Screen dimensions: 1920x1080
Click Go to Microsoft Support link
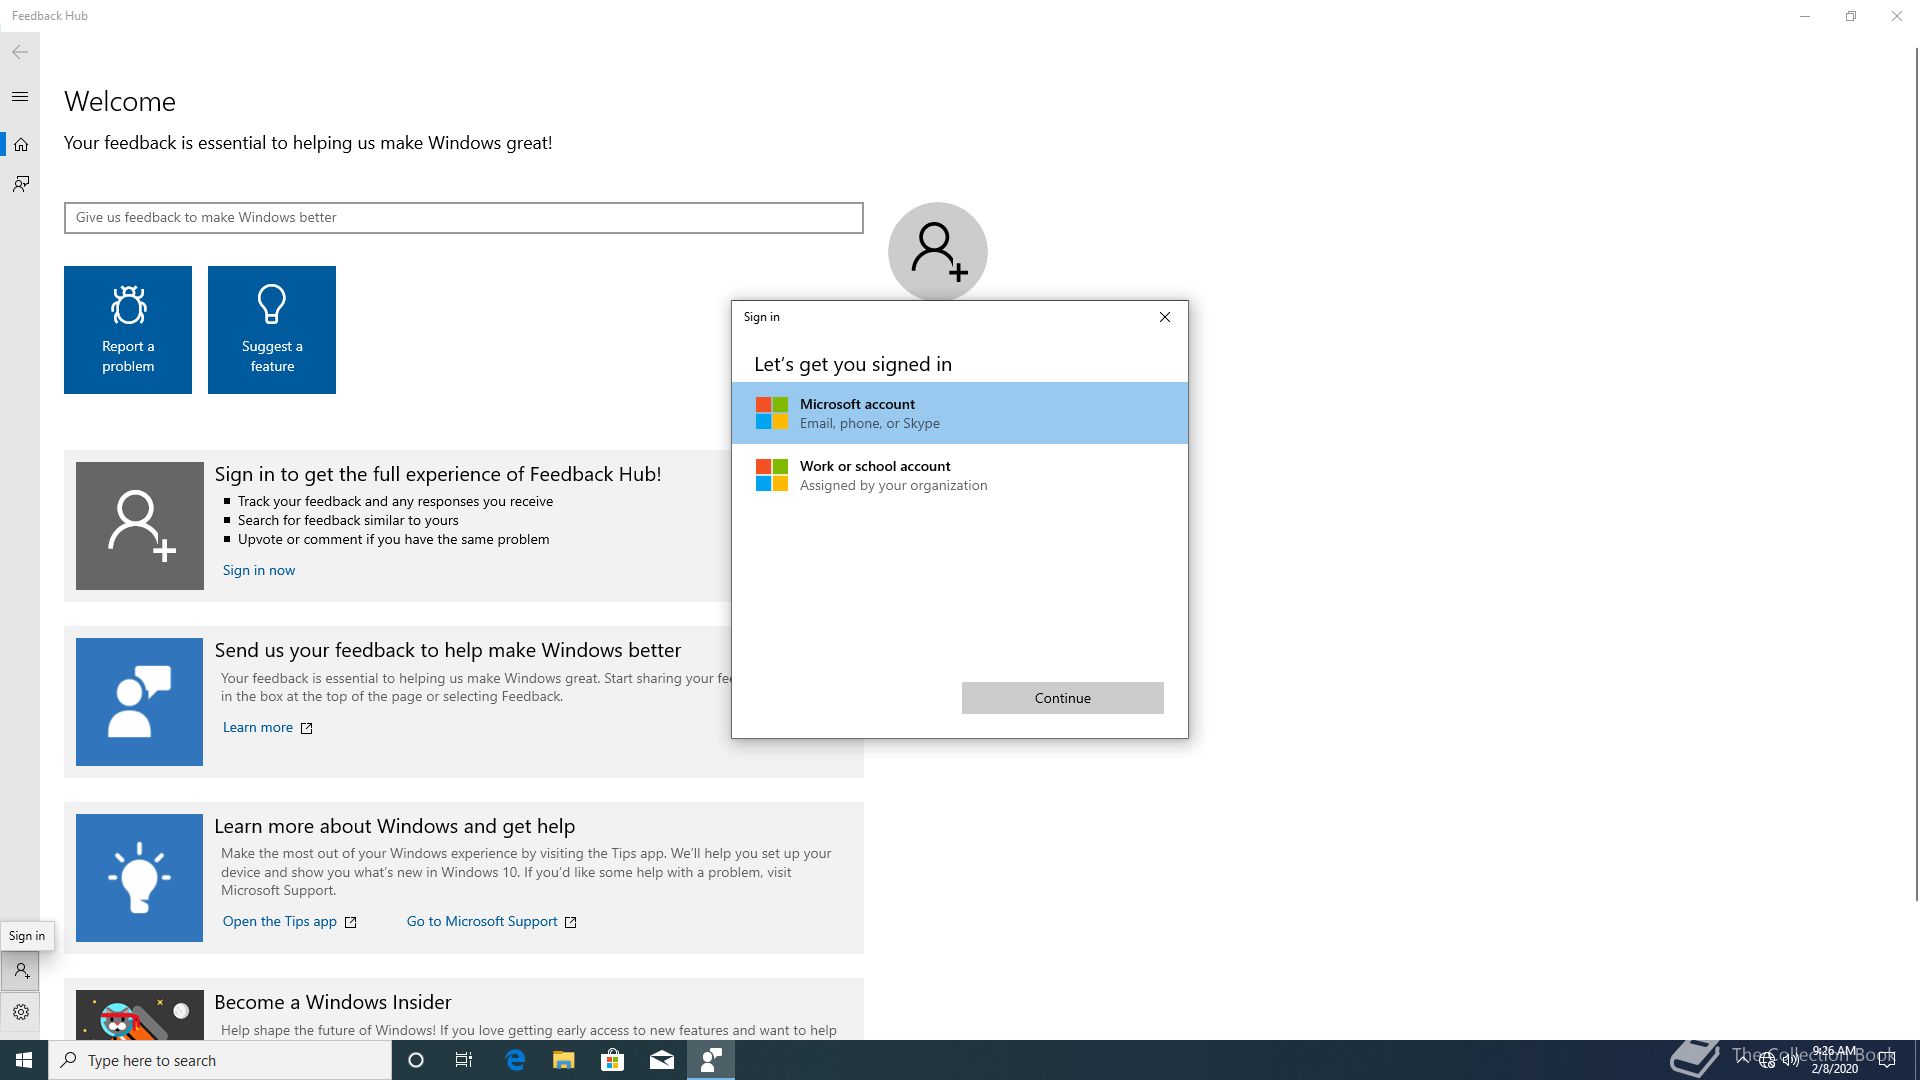click(x=482, y=921)
